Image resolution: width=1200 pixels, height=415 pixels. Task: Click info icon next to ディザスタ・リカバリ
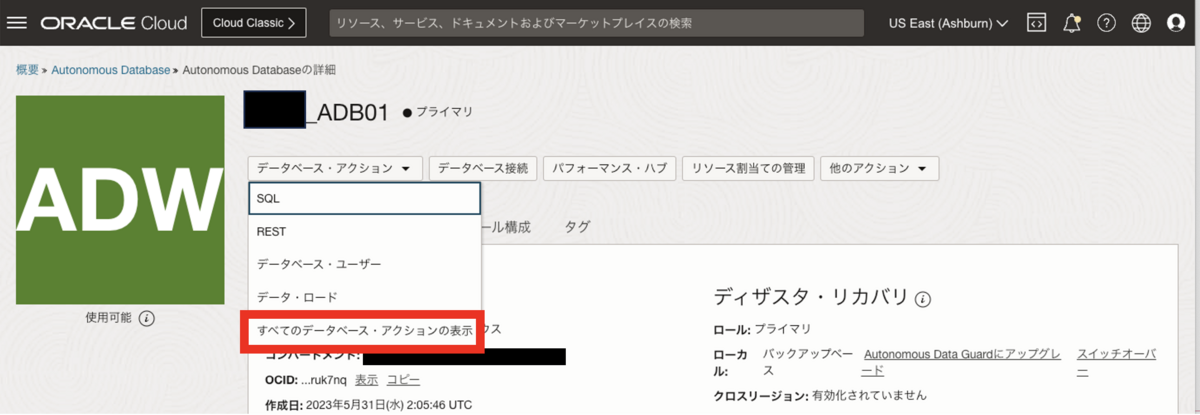923,298
